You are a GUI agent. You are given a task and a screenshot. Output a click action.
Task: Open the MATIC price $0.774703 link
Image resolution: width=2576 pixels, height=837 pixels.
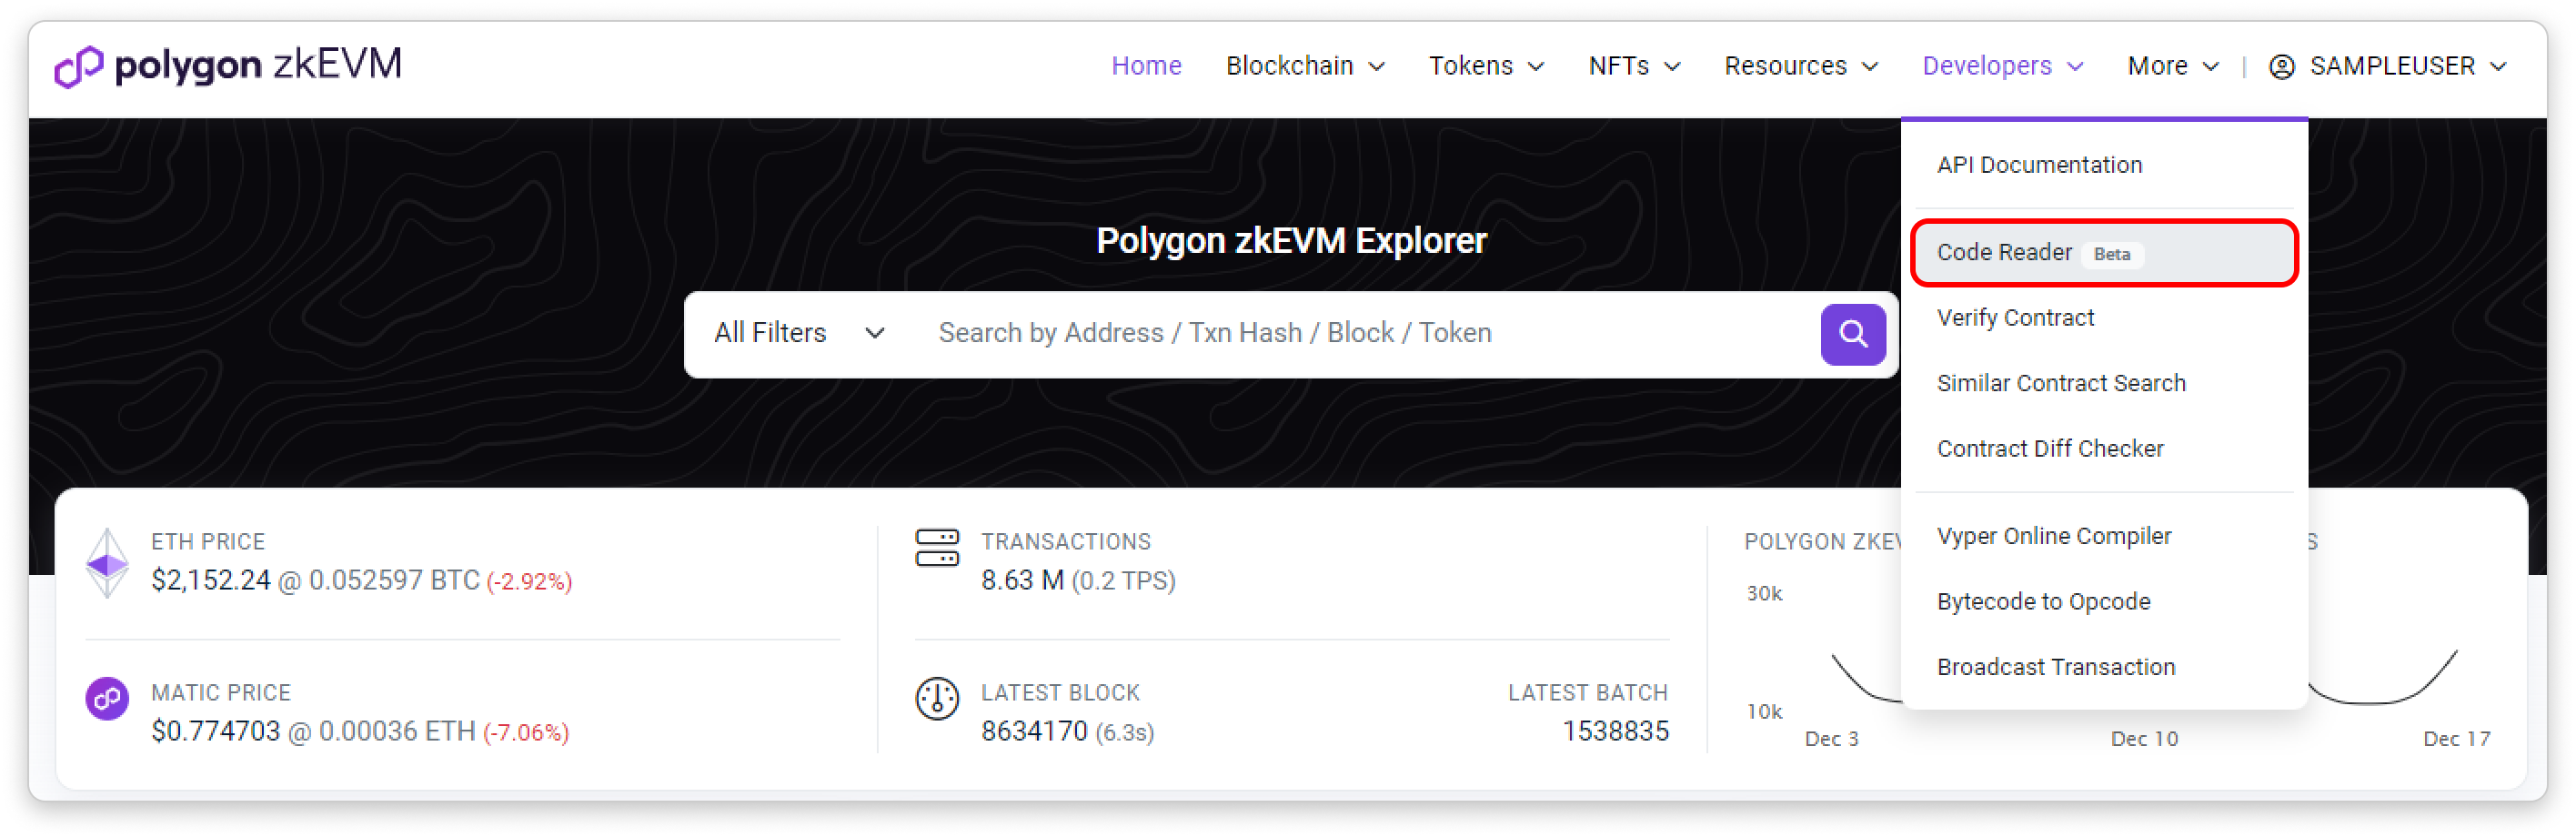[x=215, y=732]
